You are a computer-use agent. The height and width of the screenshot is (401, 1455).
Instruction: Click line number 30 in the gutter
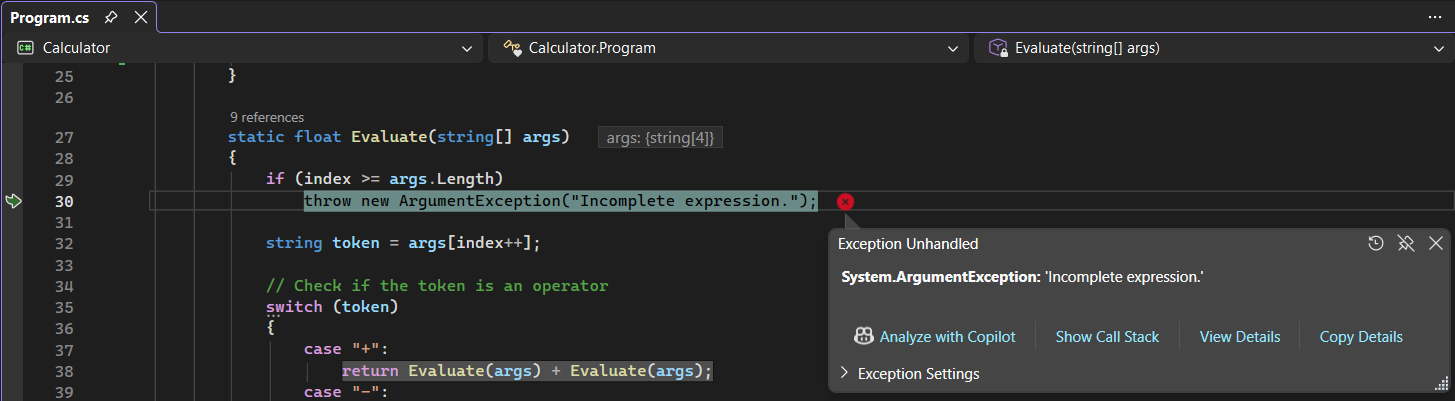[x=63, y=202]
